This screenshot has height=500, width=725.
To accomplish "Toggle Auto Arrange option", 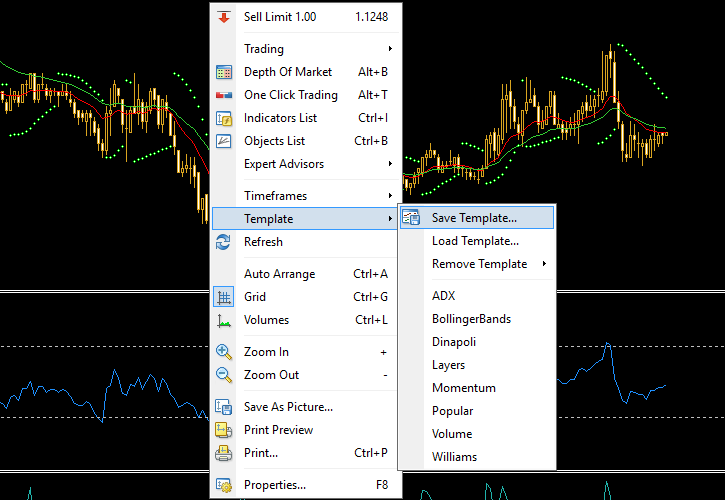I will [306, 274].
